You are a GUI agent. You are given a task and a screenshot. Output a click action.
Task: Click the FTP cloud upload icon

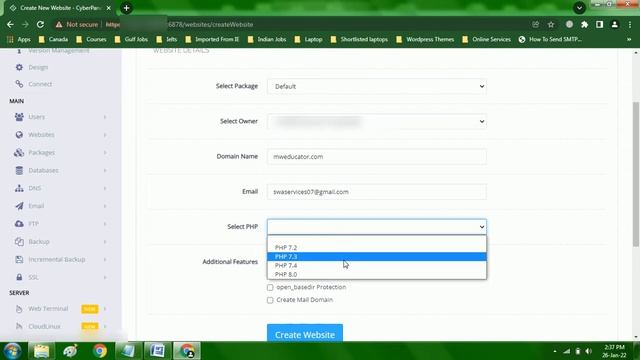point(19,224)
